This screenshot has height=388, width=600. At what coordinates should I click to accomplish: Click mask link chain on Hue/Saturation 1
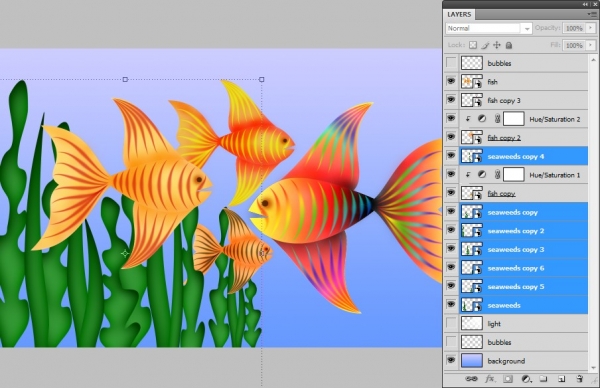497,175
